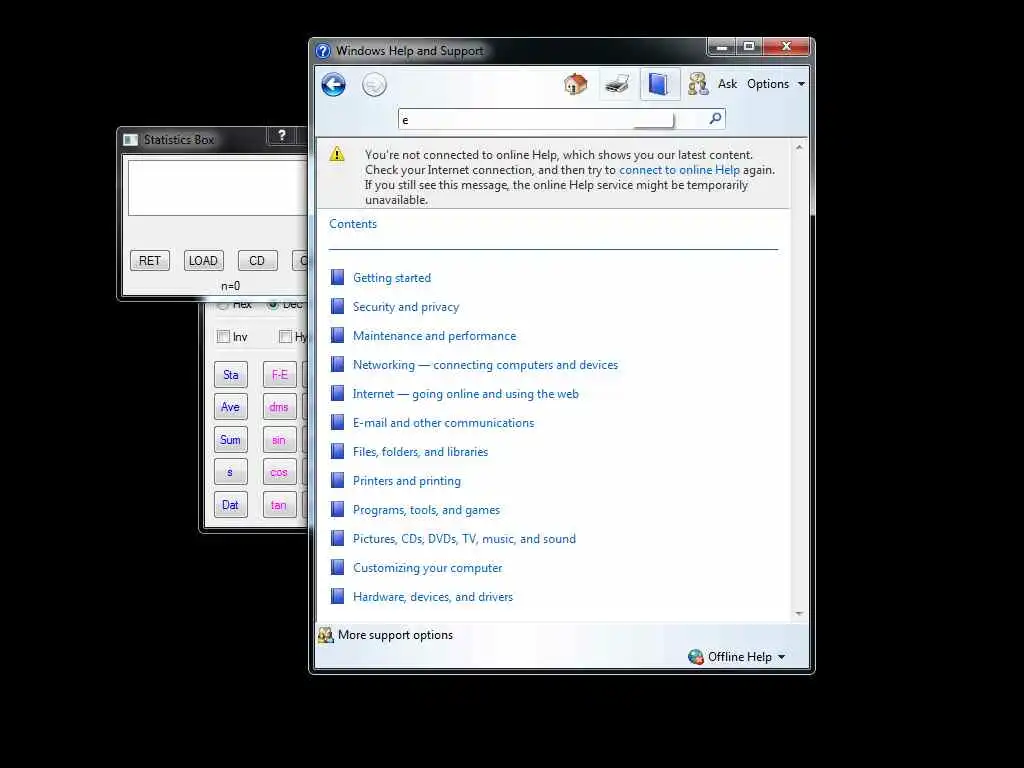Click CD button in Statistics Box
Image resolution: width=1024 pixels, height=768 pixels.
point(257,261)
